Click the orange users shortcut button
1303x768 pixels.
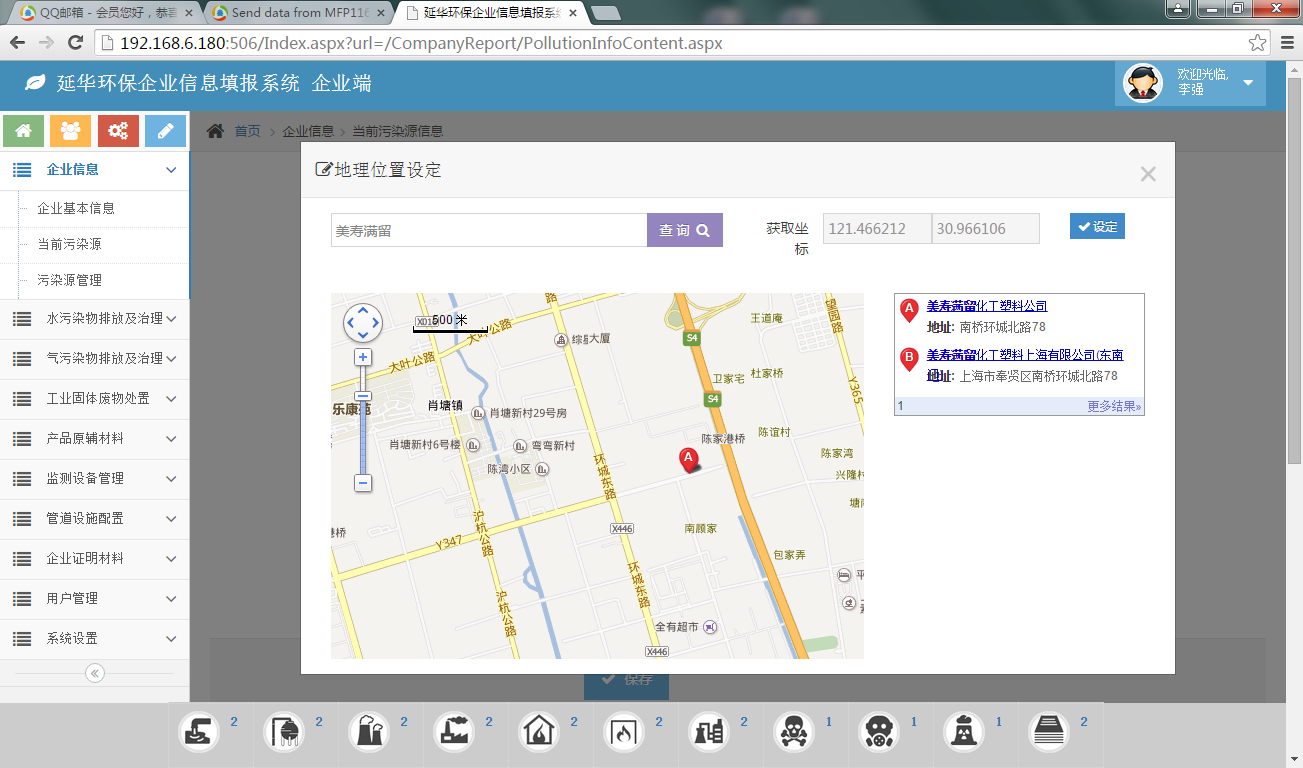click(x=71, y=131)
